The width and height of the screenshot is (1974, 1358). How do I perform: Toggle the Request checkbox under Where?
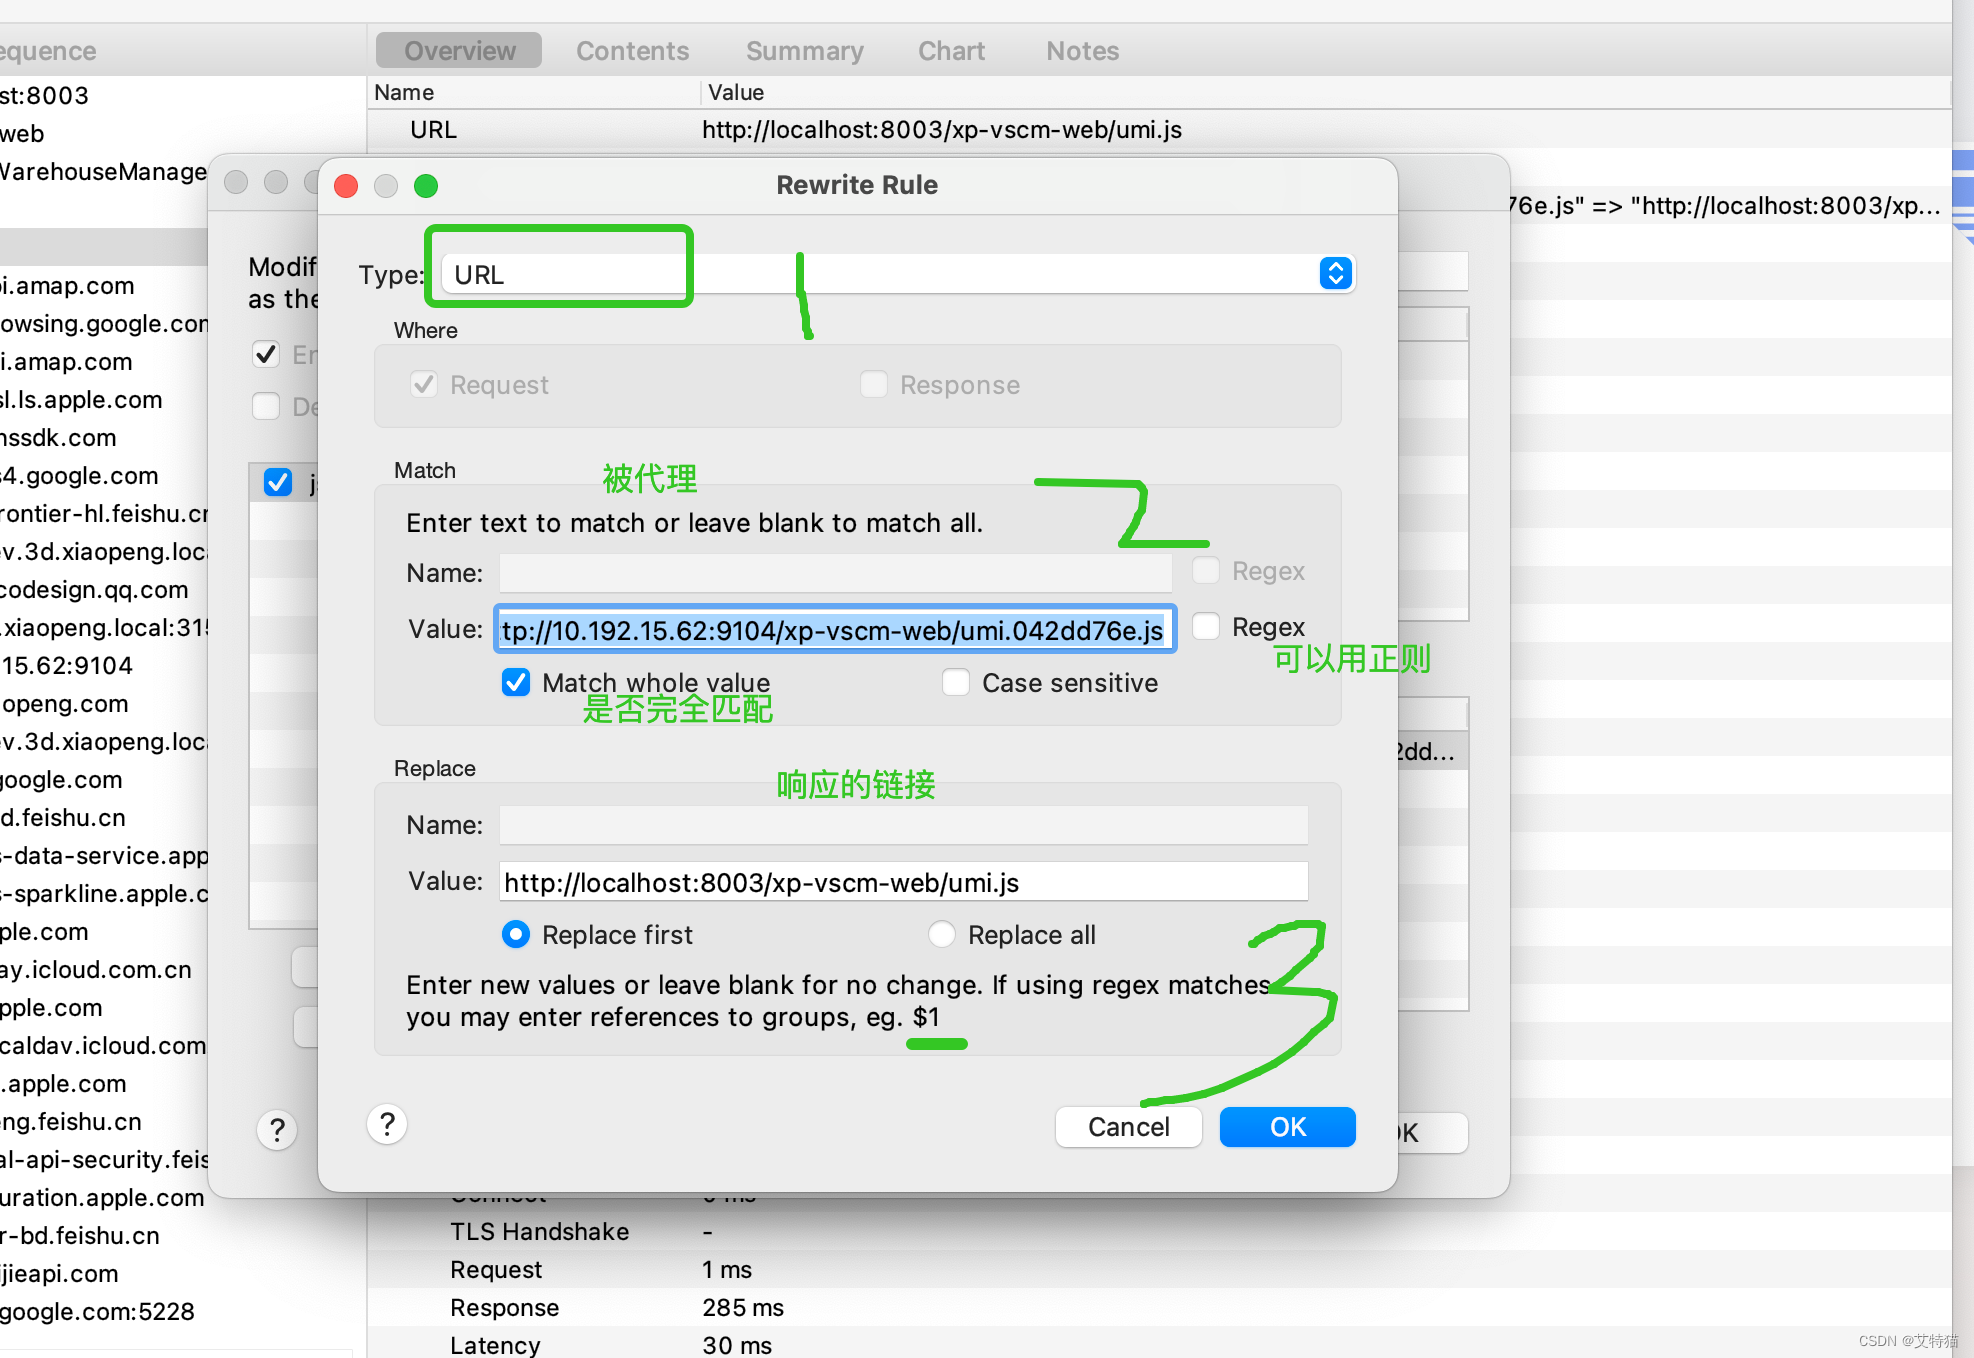pyautogui.click(x=424, y=384)
